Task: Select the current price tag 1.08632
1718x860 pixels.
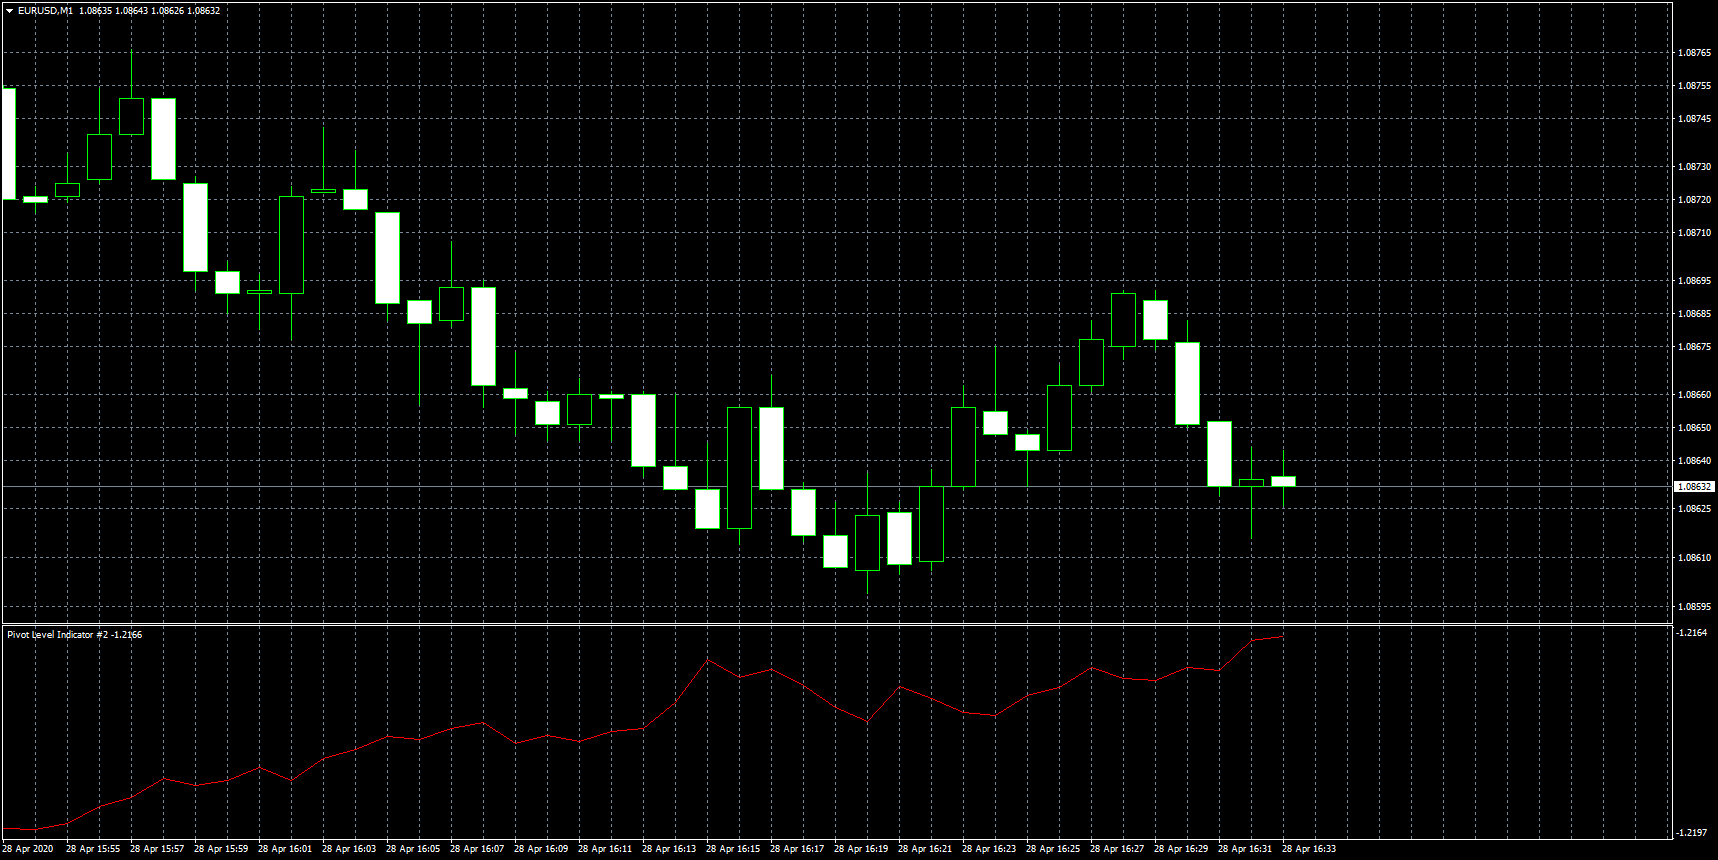Action: (x=1694, y=486)
